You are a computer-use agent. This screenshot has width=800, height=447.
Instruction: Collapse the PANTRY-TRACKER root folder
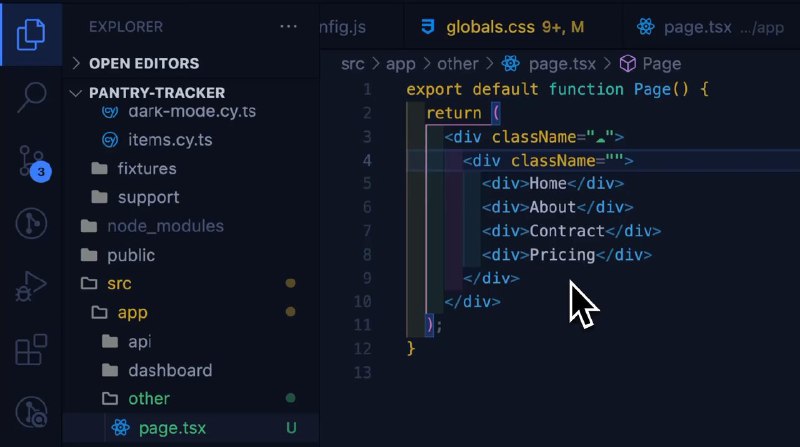click(x=156, y=93)
